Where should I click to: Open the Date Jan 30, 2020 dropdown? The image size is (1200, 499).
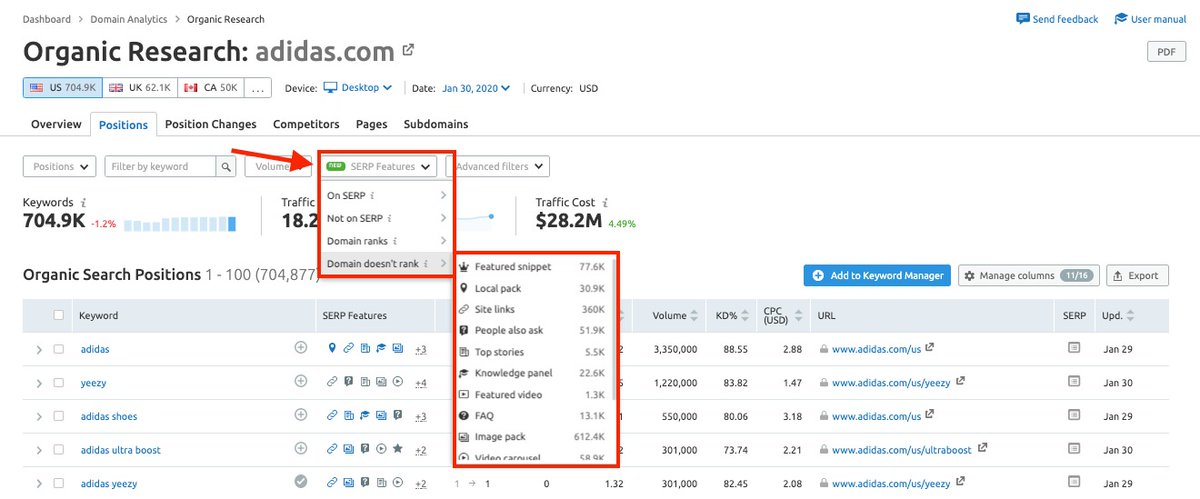point(476,88)
